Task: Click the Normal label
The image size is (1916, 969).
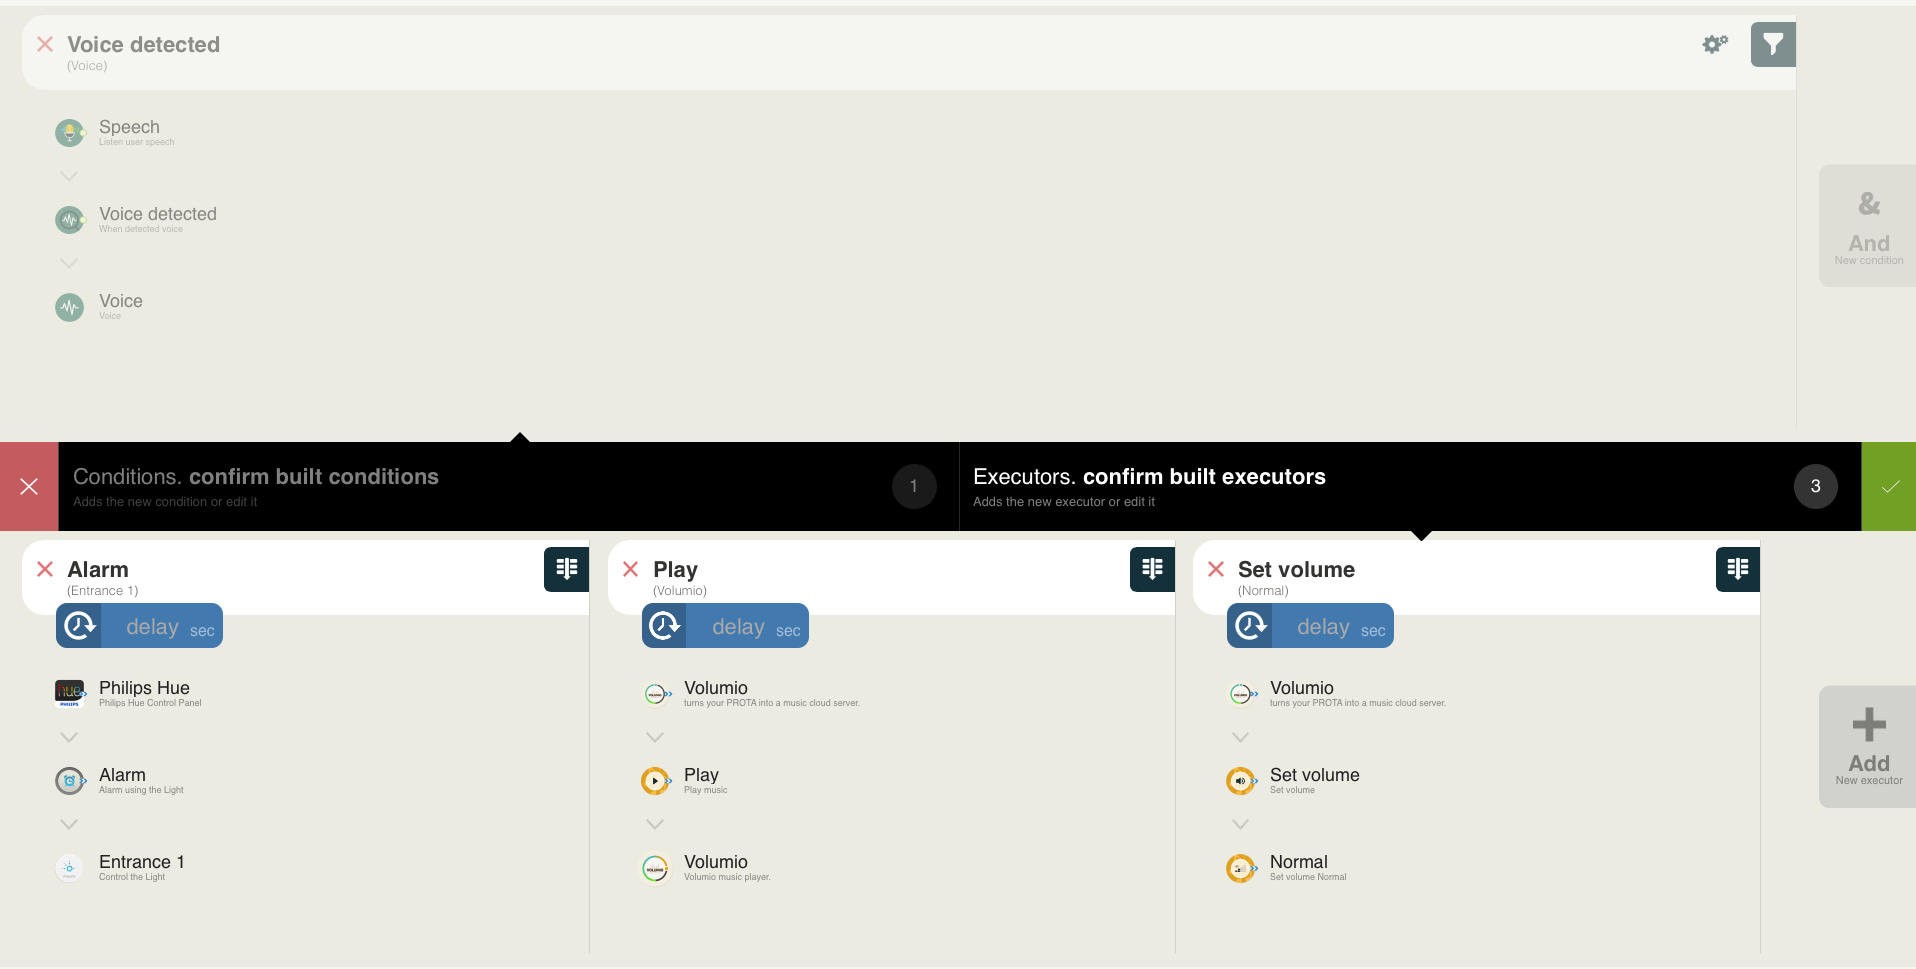Action: click(x=1299, y=862)
